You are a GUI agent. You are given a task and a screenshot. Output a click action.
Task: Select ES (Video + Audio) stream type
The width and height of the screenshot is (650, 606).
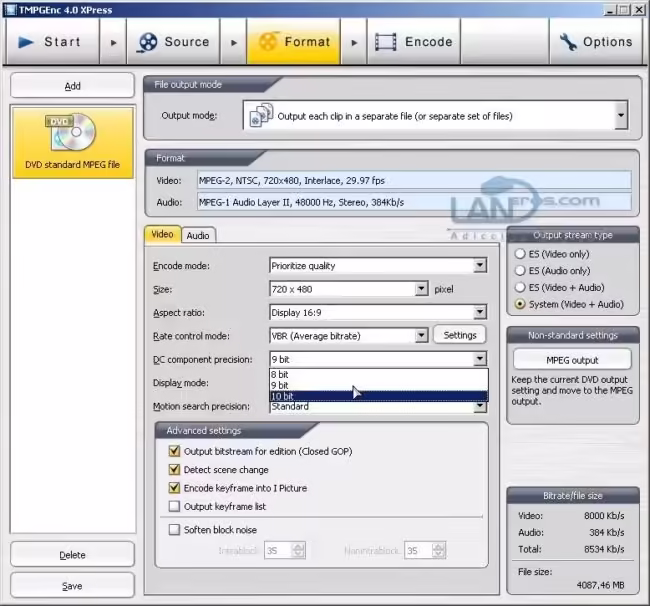tap(520, 287)
